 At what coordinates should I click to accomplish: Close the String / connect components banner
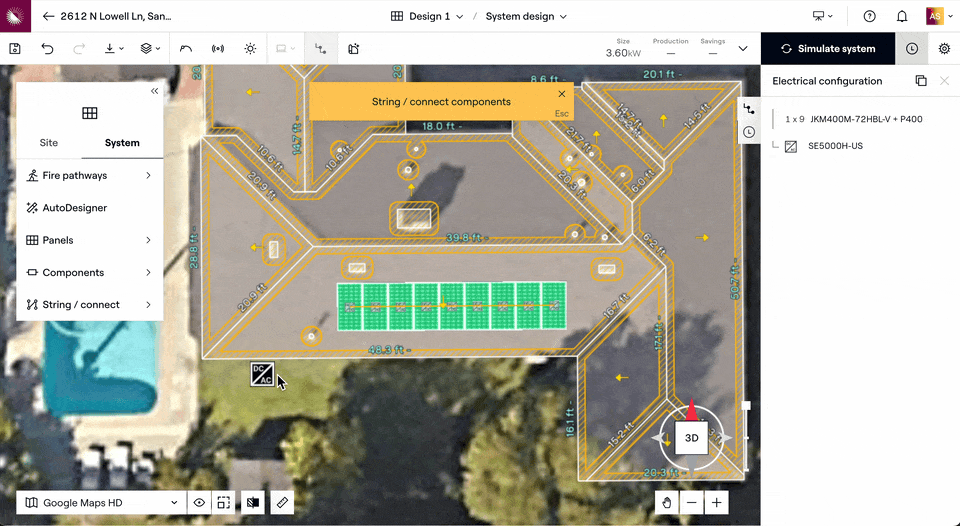(562, 94)
